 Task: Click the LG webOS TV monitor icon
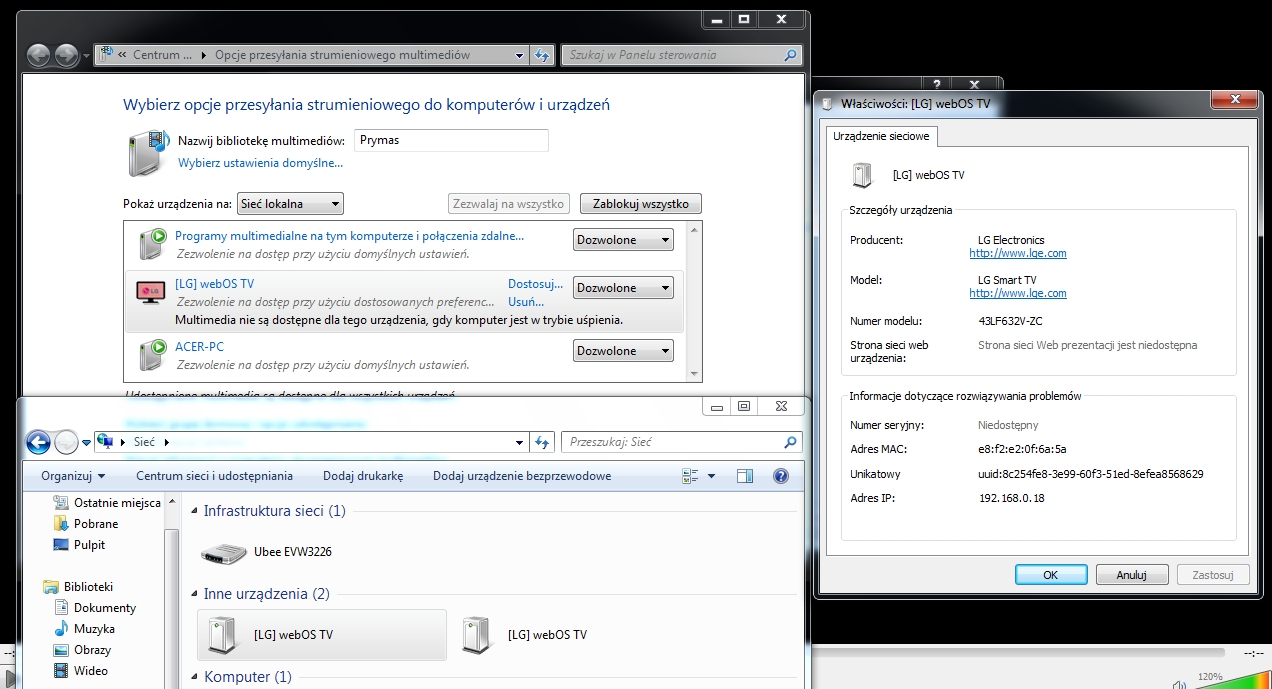[x=152, y=290]
